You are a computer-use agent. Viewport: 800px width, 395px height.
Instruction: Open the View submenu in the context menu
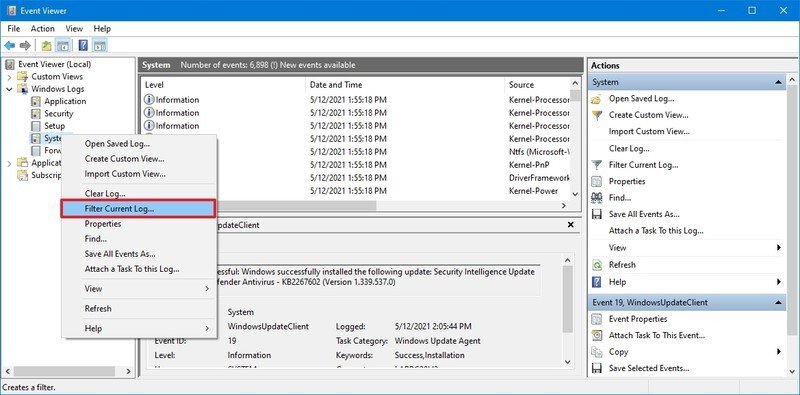pyautogui.click(x=139, y=289)
